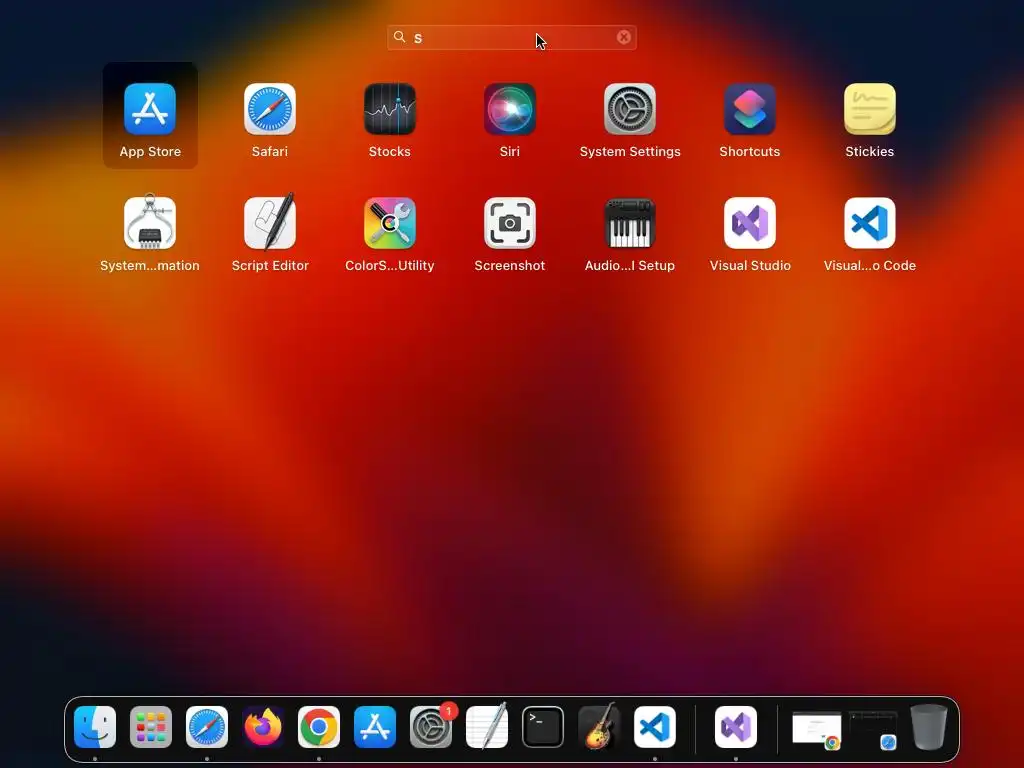
Task: Launch Terminal from the Dock
Action: click(x=543, y=727)
